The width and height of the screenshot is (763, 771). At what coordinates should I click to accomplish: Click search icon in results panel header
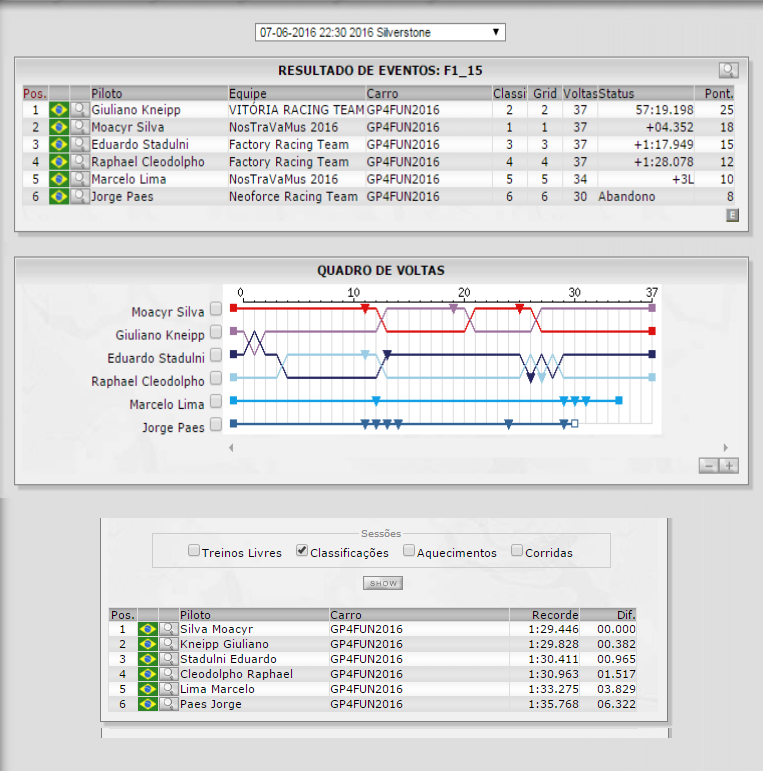(x=728, y=70)
